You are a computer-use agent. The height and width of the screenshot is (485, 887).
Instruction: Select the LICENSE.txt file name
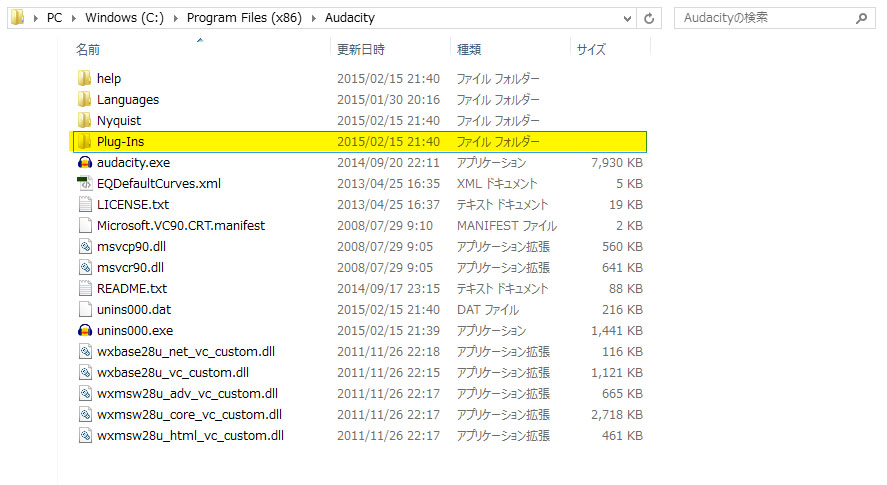coord(133,205)
